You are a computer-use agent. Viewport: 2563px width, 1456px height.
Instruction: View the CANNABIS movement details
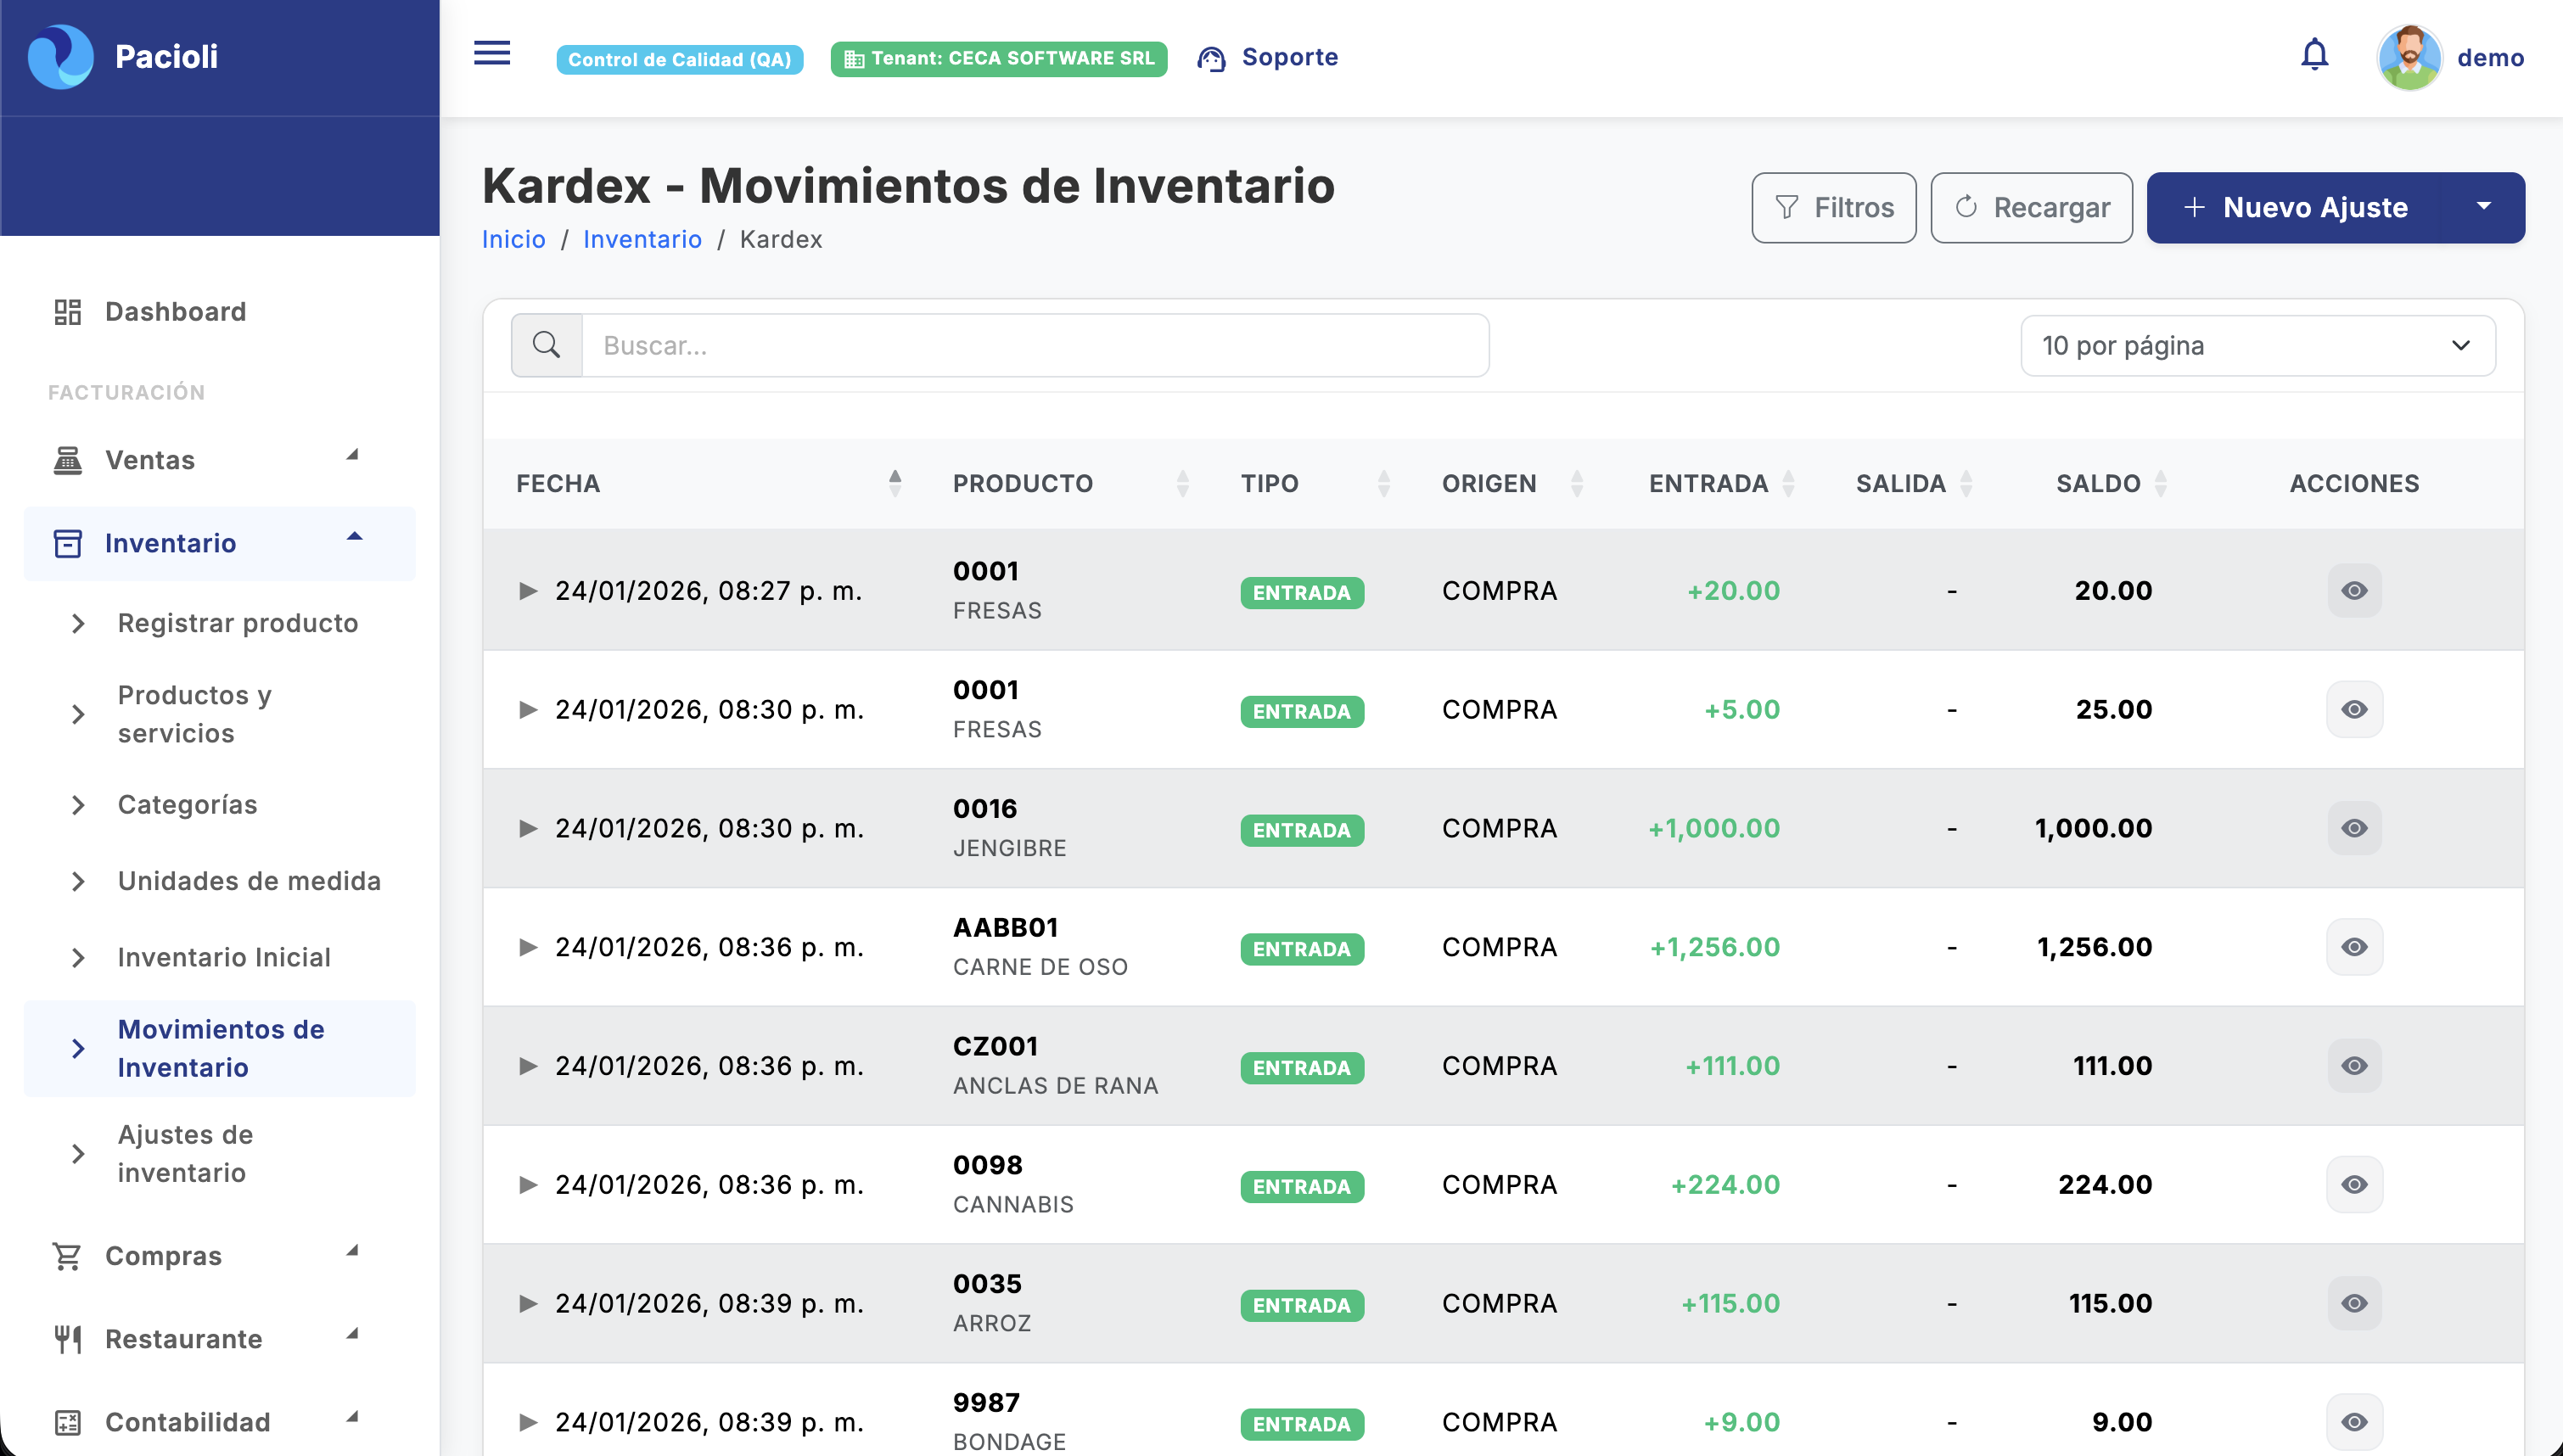click(2355, 1184)
